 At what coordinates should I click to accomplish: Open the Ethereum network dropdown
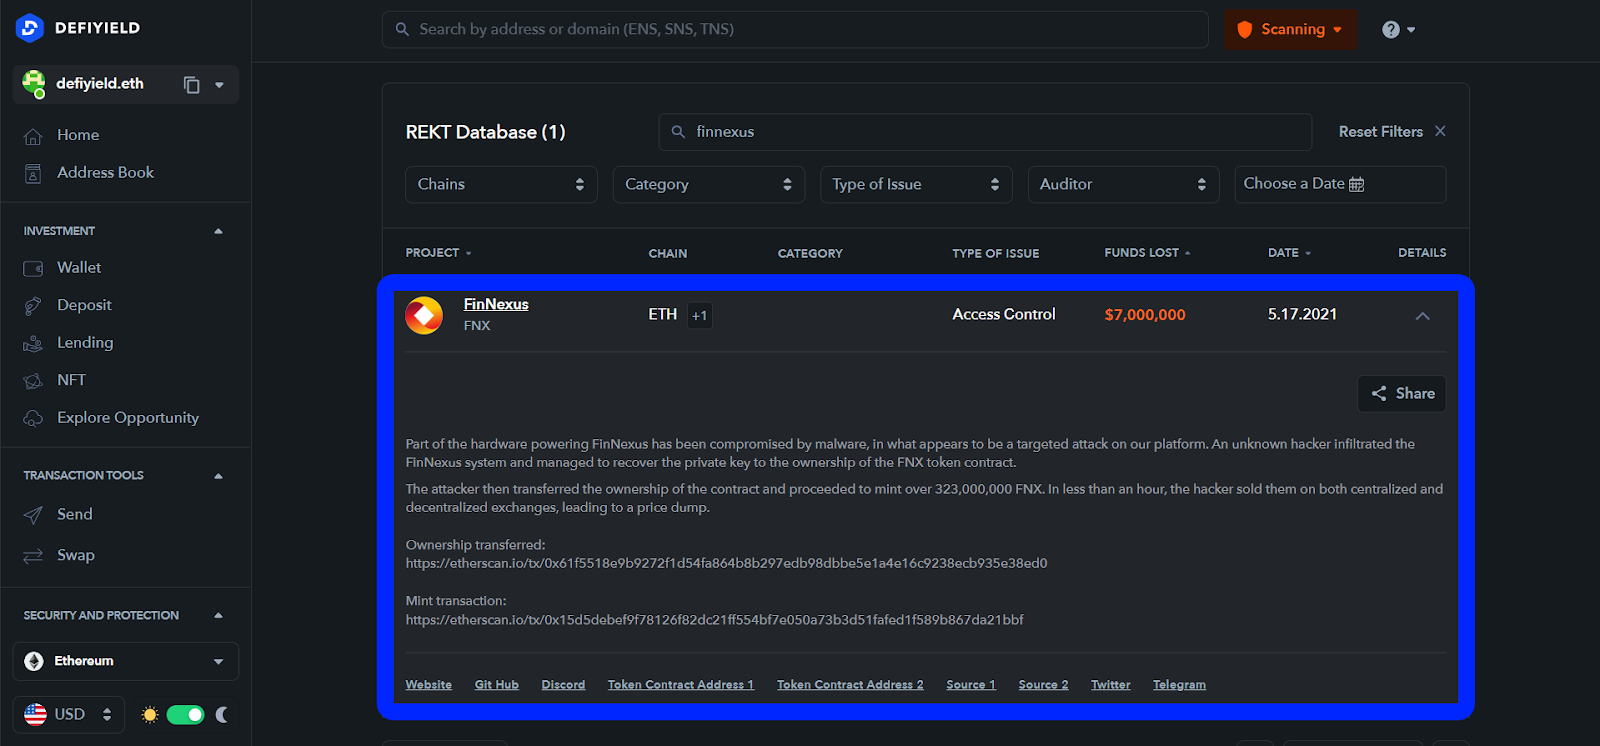[x=125, y=661]
